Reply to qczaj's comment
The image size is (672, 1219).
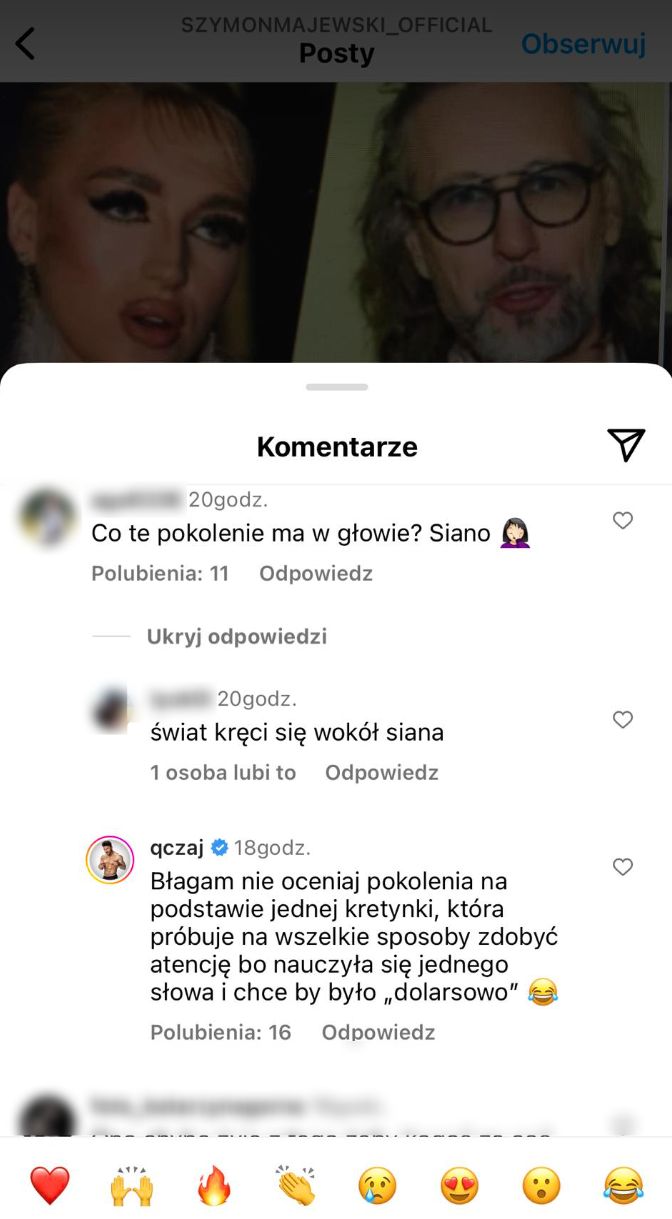378,1032
